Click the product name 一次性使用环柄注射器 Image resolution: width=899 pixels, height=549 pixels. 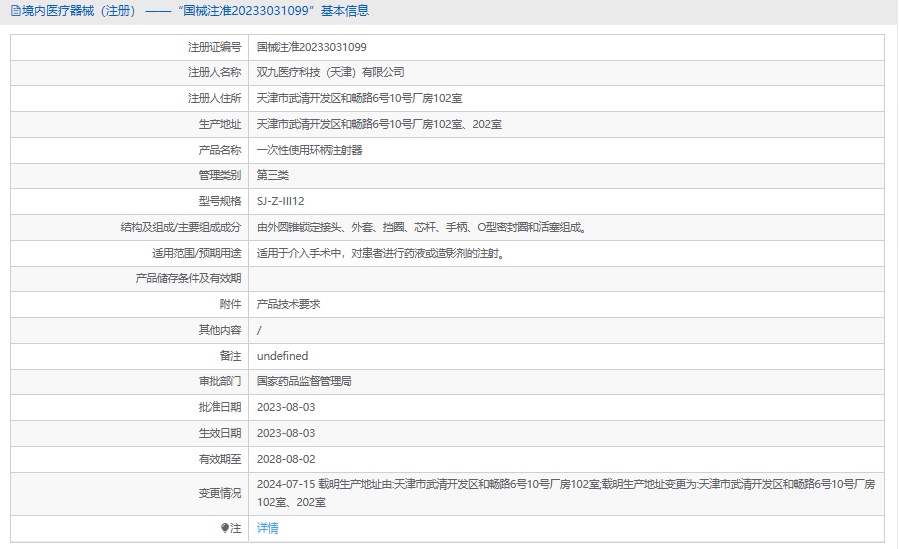click(x=310, y=150)
